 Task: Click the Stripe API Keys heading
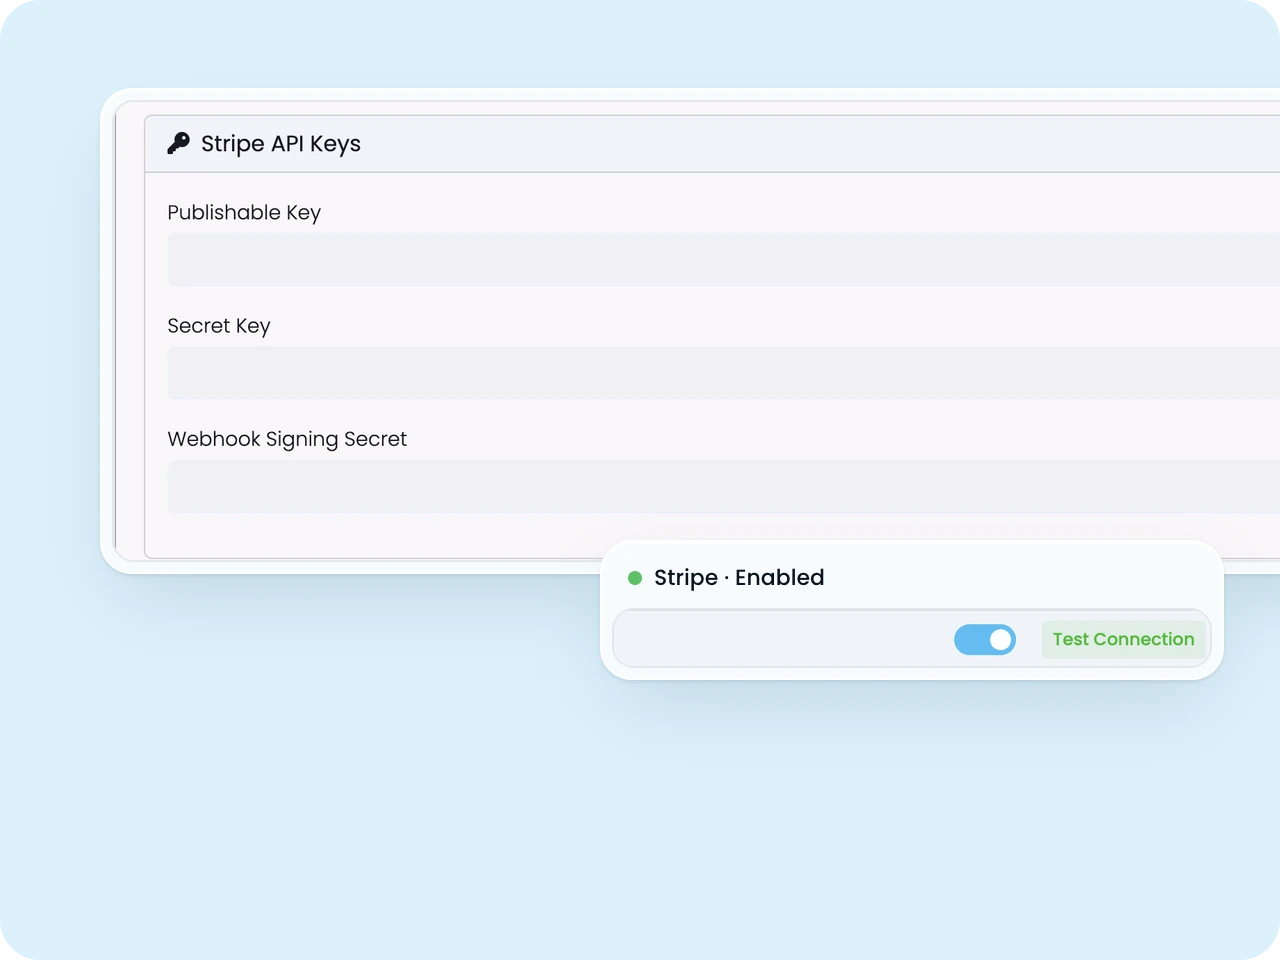click(x=281, y=144)
